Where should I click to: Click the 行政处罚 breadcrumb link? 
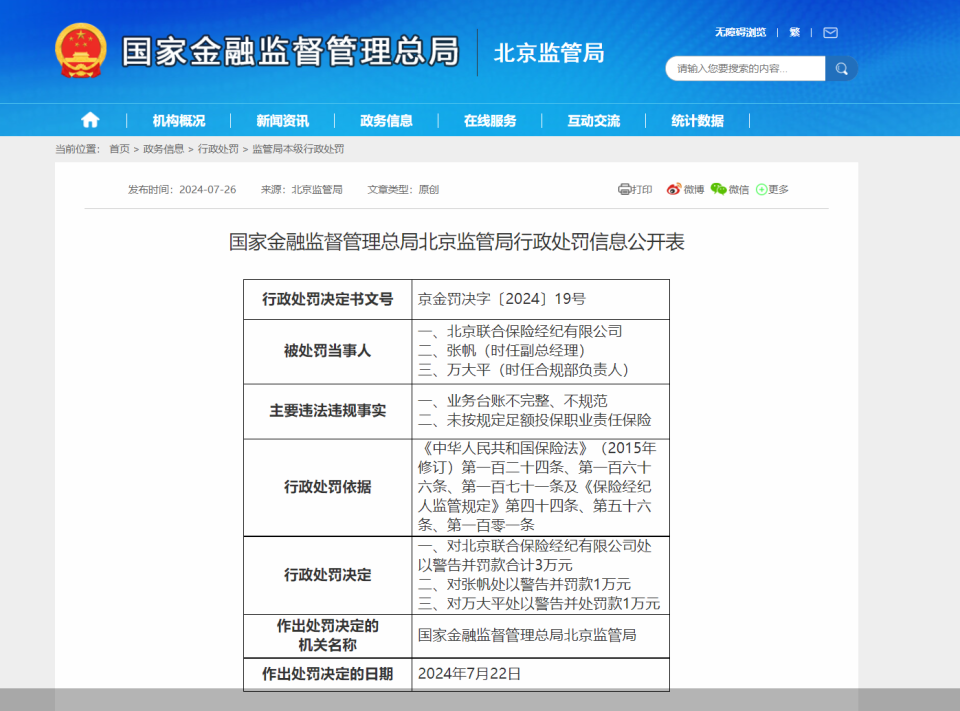pyautogui.click(x=218, y=149)
